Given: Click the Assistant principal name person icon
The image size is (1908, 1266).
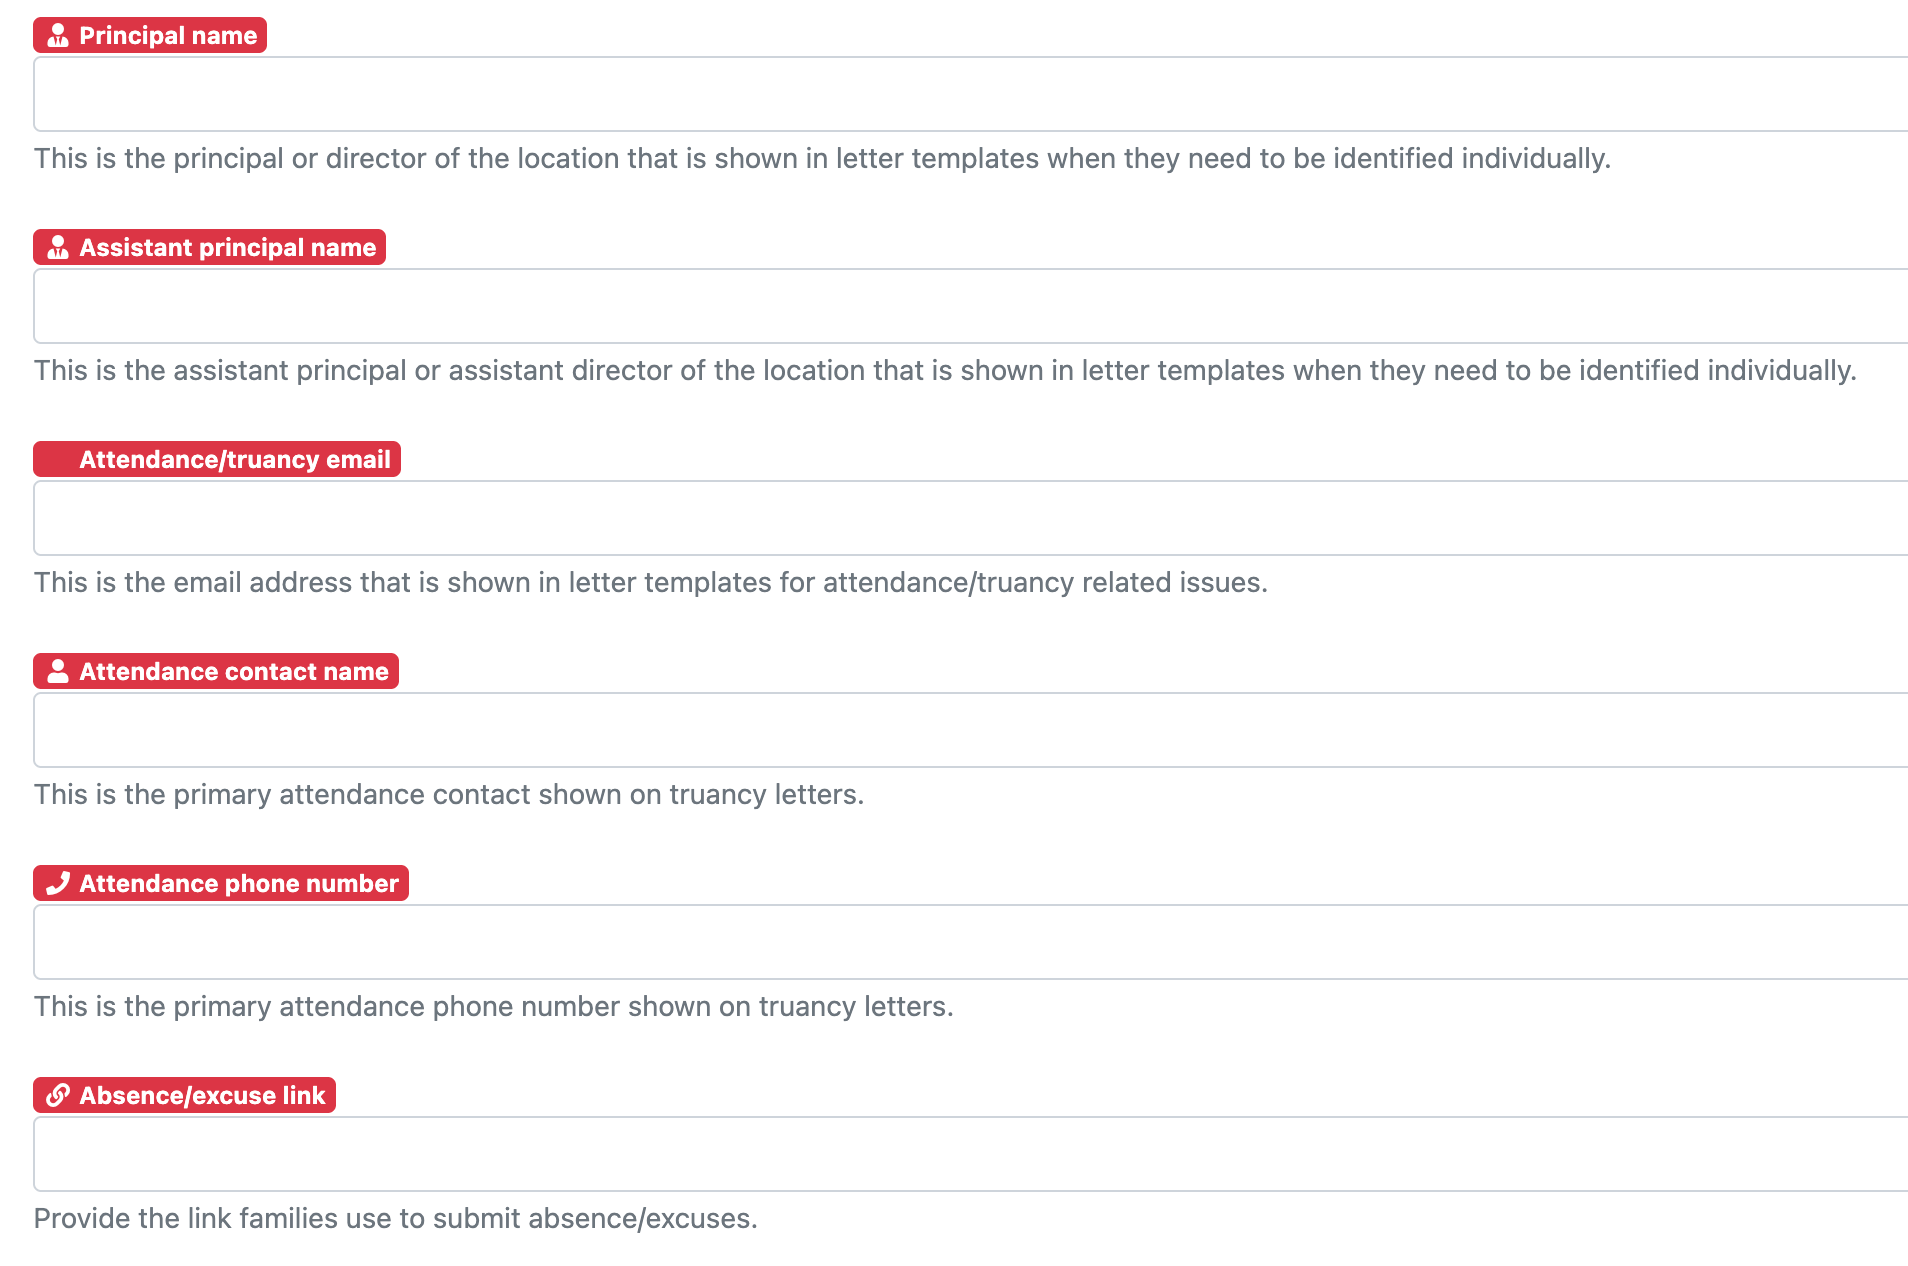Looking at the screenshot, I should click(x=58, y=248).
